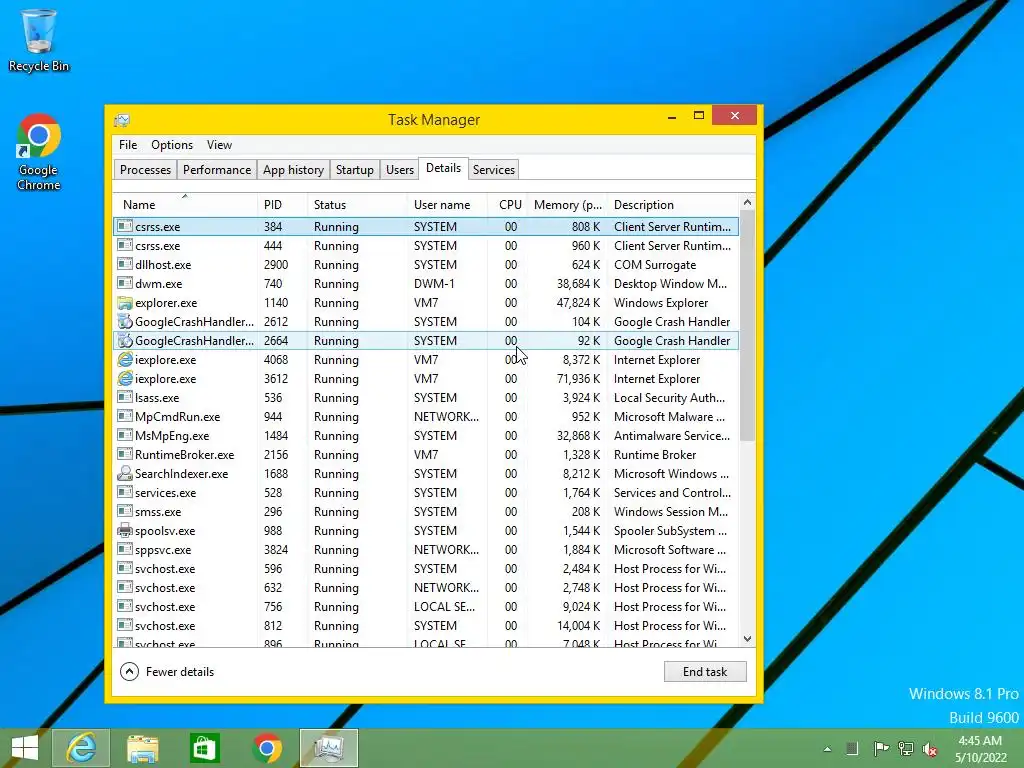1024x768 pixels.
Task: Open the View menu
Action: point(219,145)
